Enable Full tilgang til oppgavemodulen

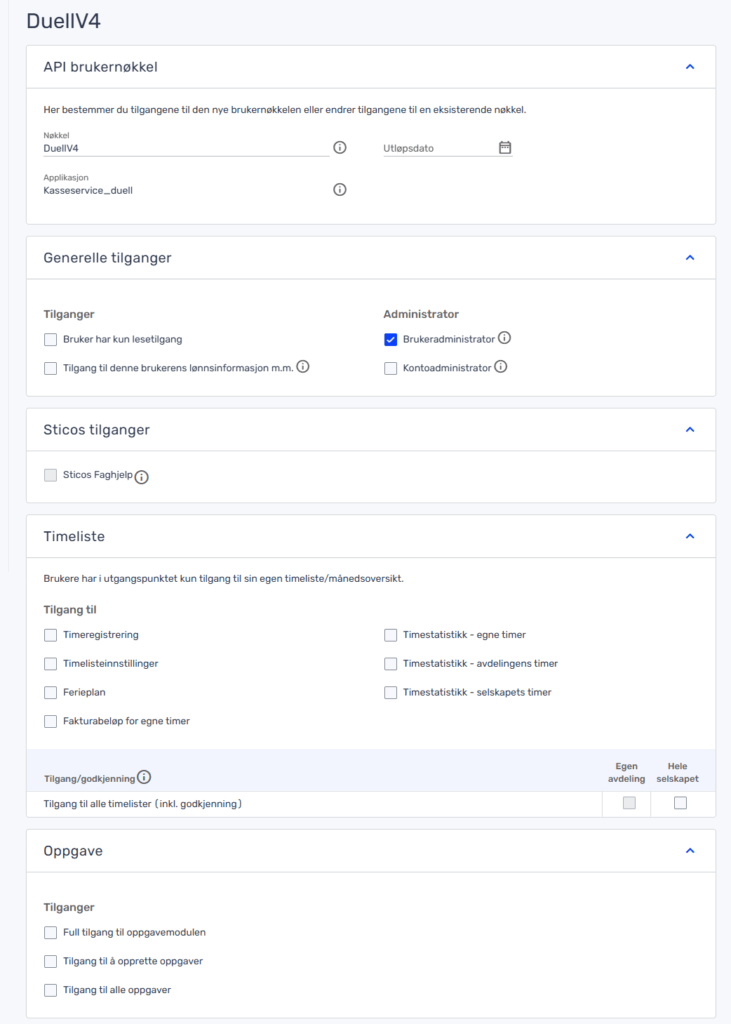tap(50, 933)
